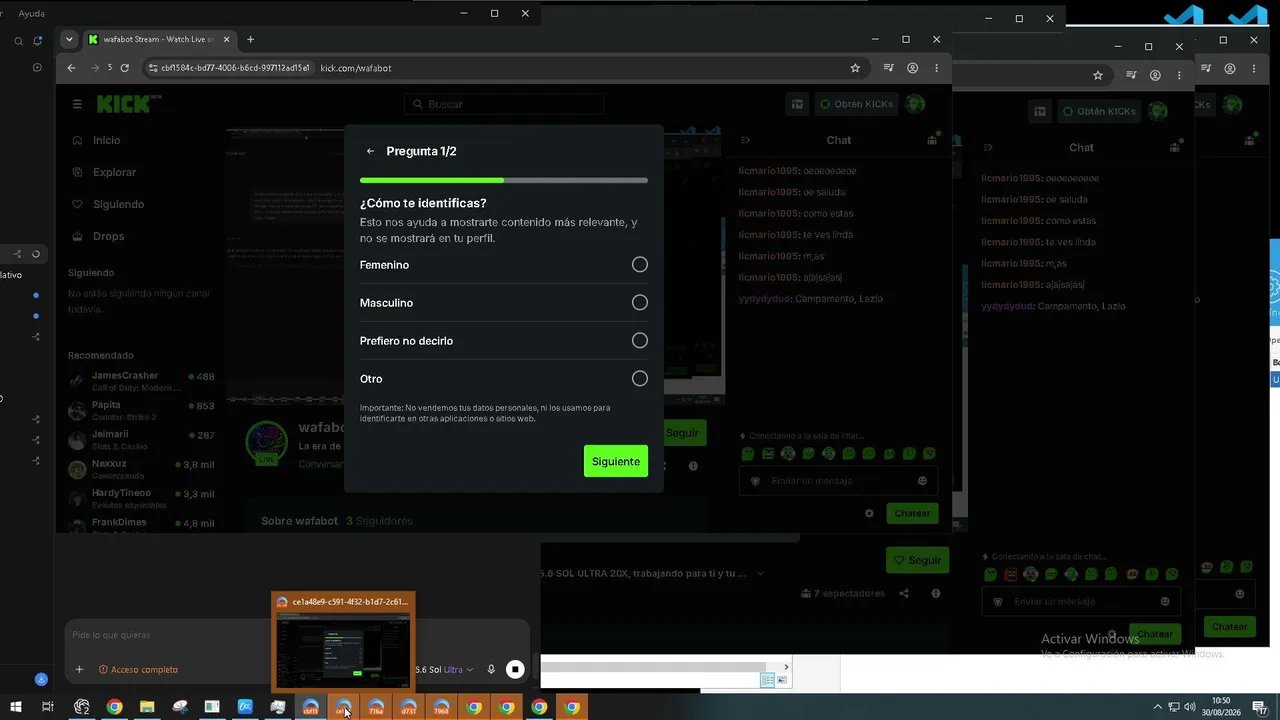Image resolution: width=1280 pixels, height=720 pixels.
Task: Collapse the chat panel in front window
Action: click(746, 140)
